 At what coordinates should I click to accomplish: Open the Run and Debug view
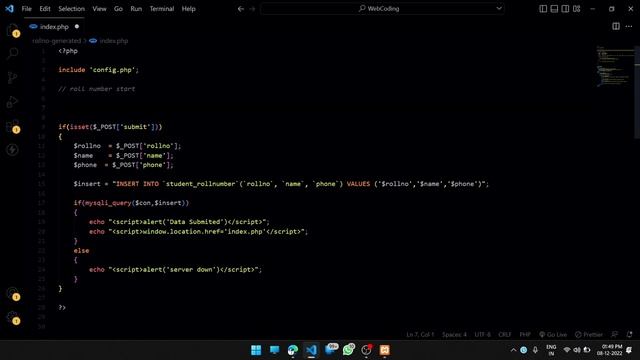coord(13,102)
